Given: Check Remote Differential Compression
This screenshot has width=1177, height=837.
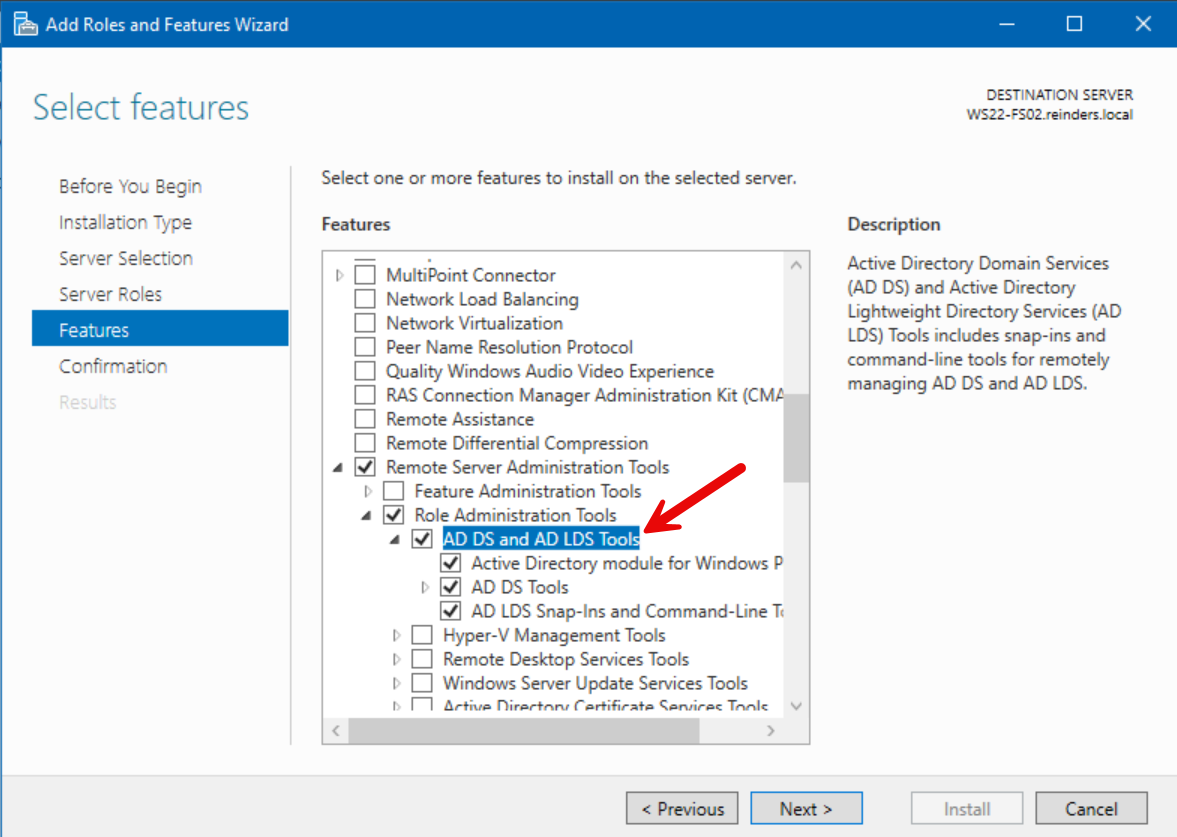Looking at the screenshot, I should click(x=365, y=442).
